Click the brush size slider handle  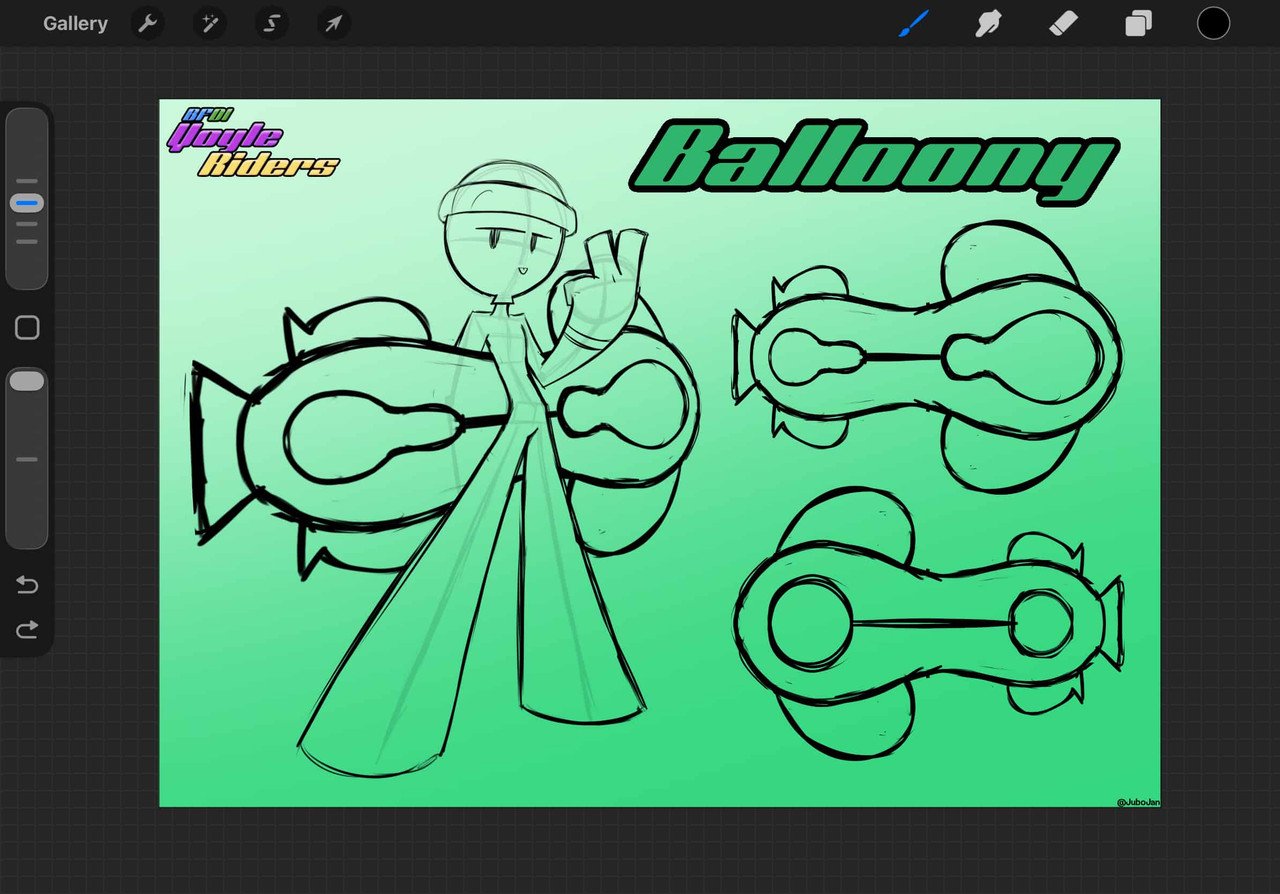27,203
